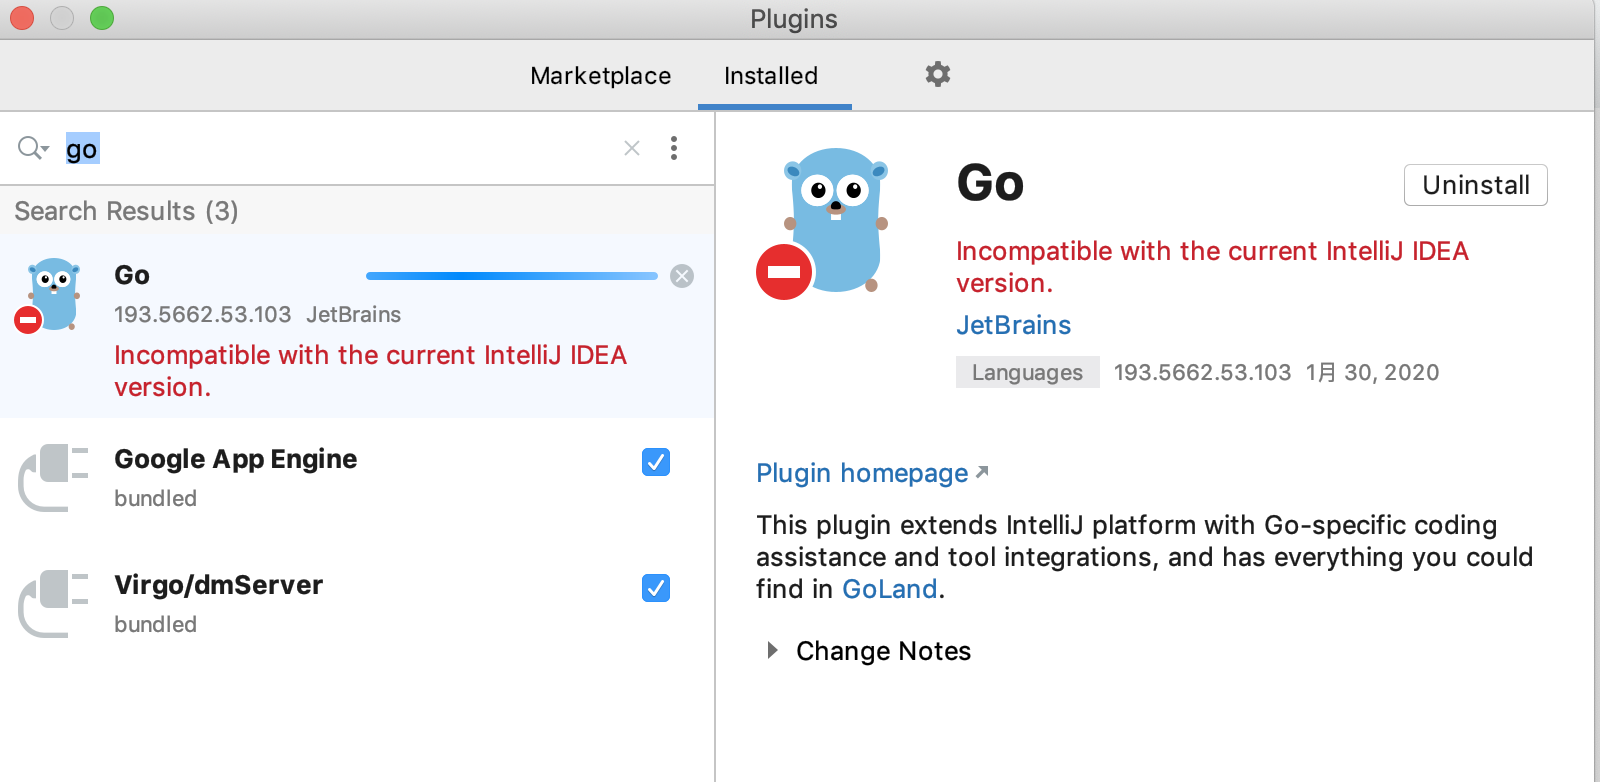Open the plugins settings gear menu
Image resolution: width=1600 pixels, height=782 pixels.
(x=937, y=74)
